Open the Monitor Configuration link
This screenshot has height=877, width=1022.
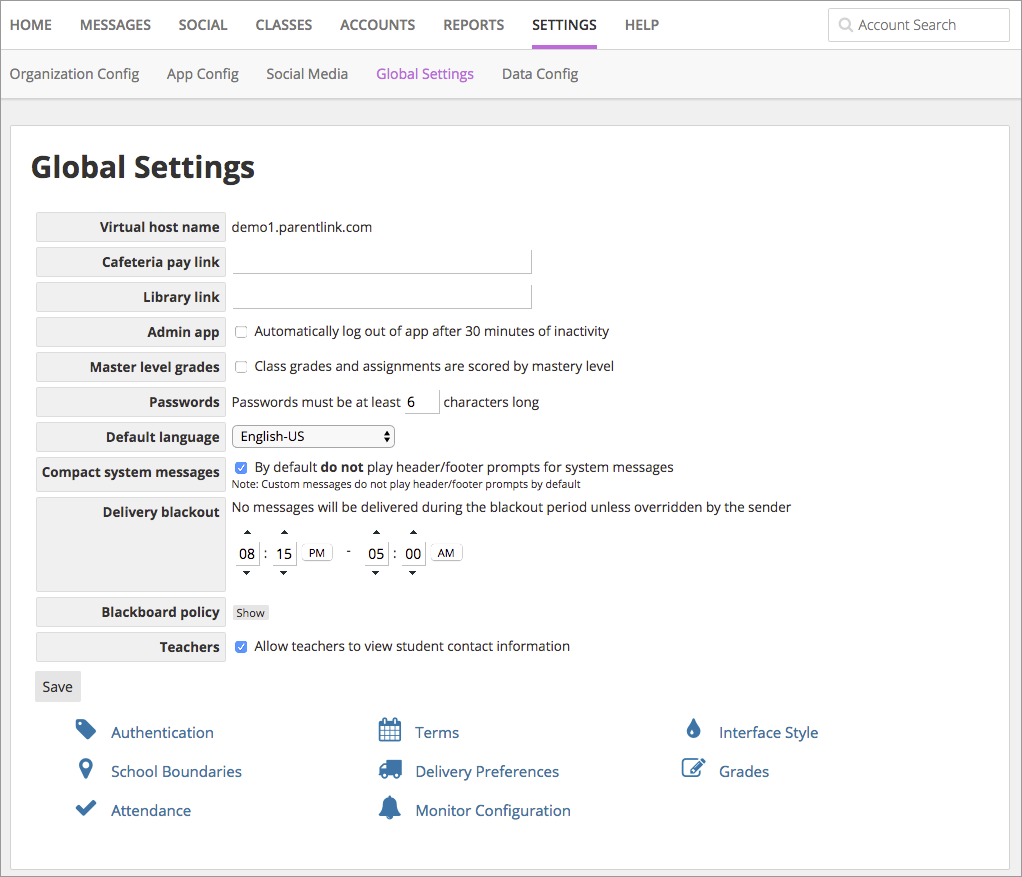click(x=493, y=811)
